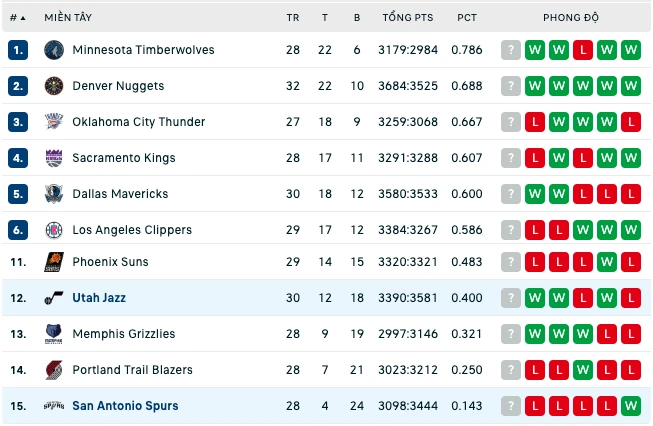The image size is (653, 426).
Task: Click San Antonio Spurs' green W badge
Action: point(631,406)
